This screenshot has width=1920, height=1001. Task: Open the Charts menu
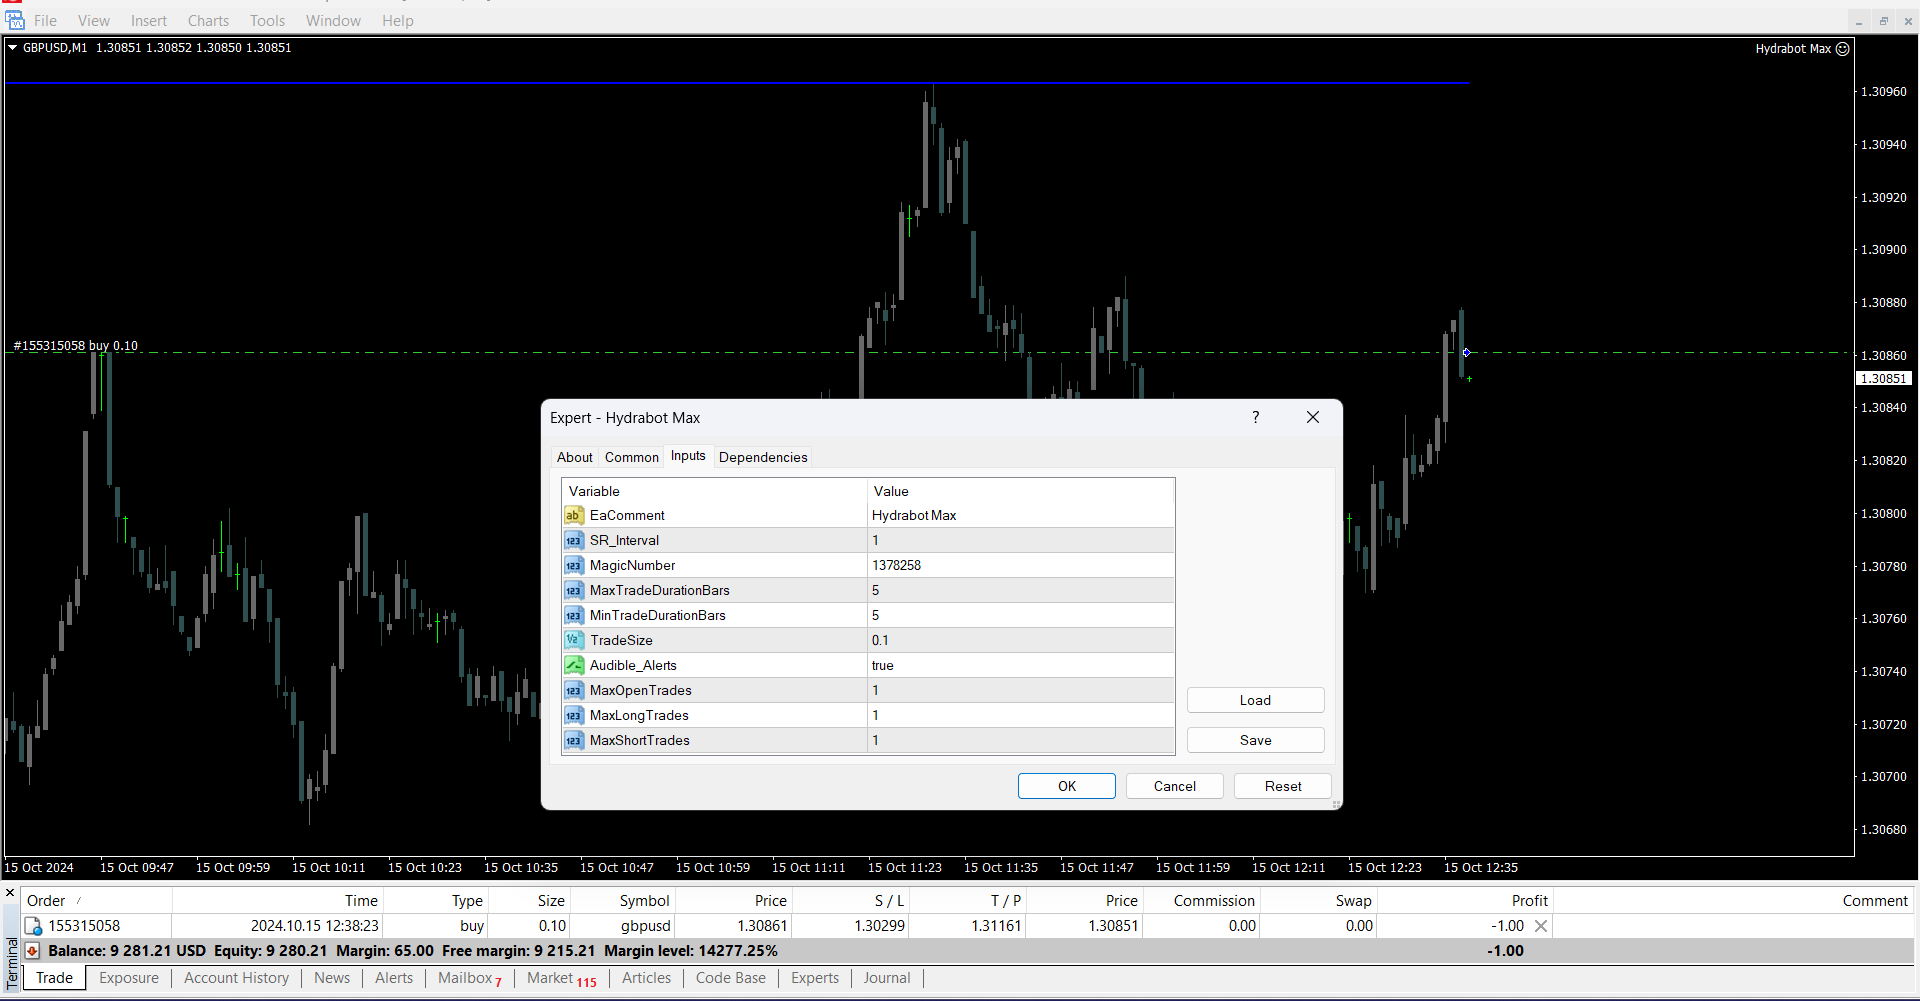[208, 20]
